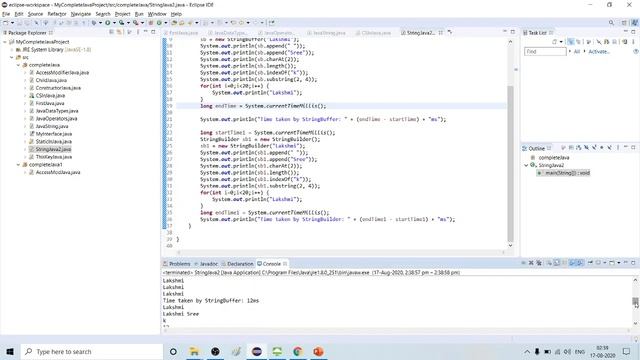The image size is (640, 360).
Task: Open the JavaString.java editor tab
Action: coord(327,33)
